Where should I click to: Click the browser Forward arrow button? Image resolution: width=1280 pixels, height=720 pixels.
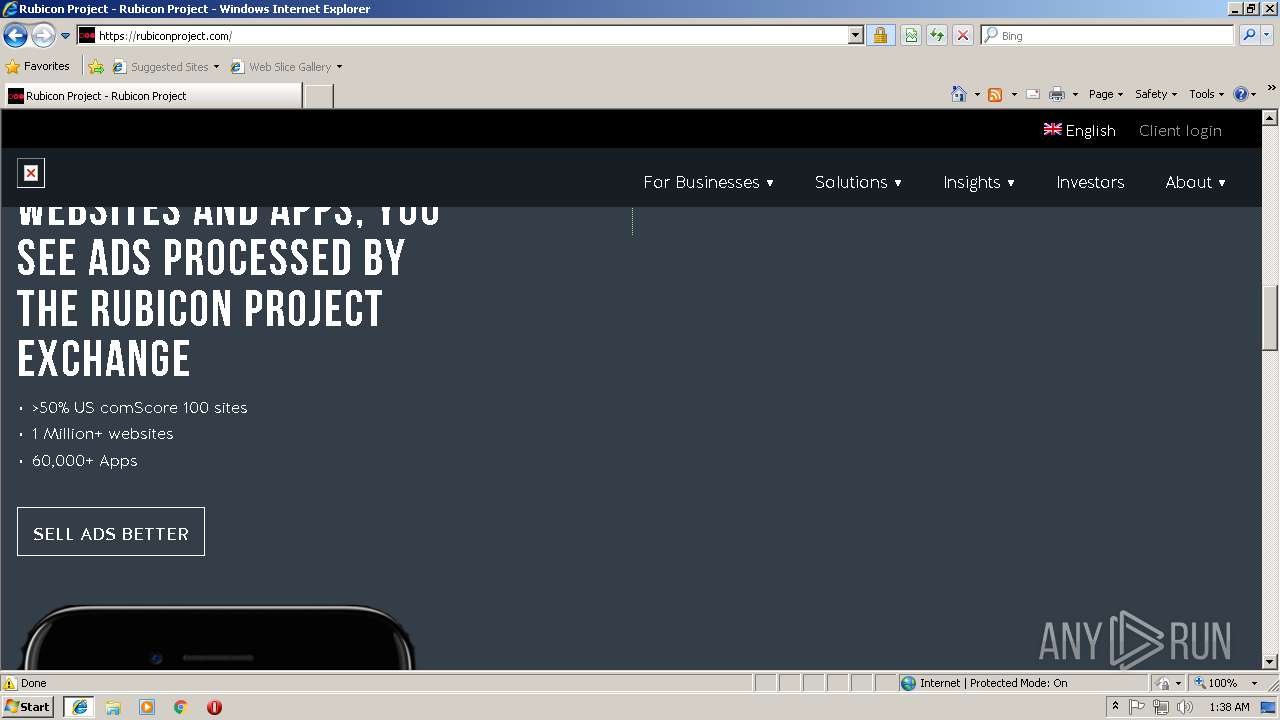pyautogui.click(x=43, y=36)
